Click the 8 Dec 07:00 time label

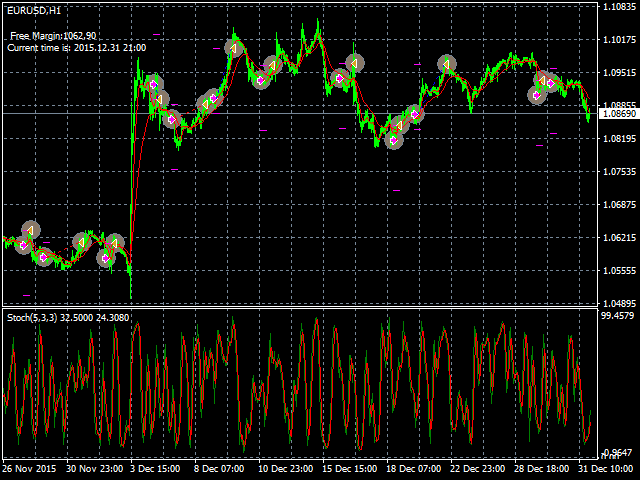click(x=219, y=469)
